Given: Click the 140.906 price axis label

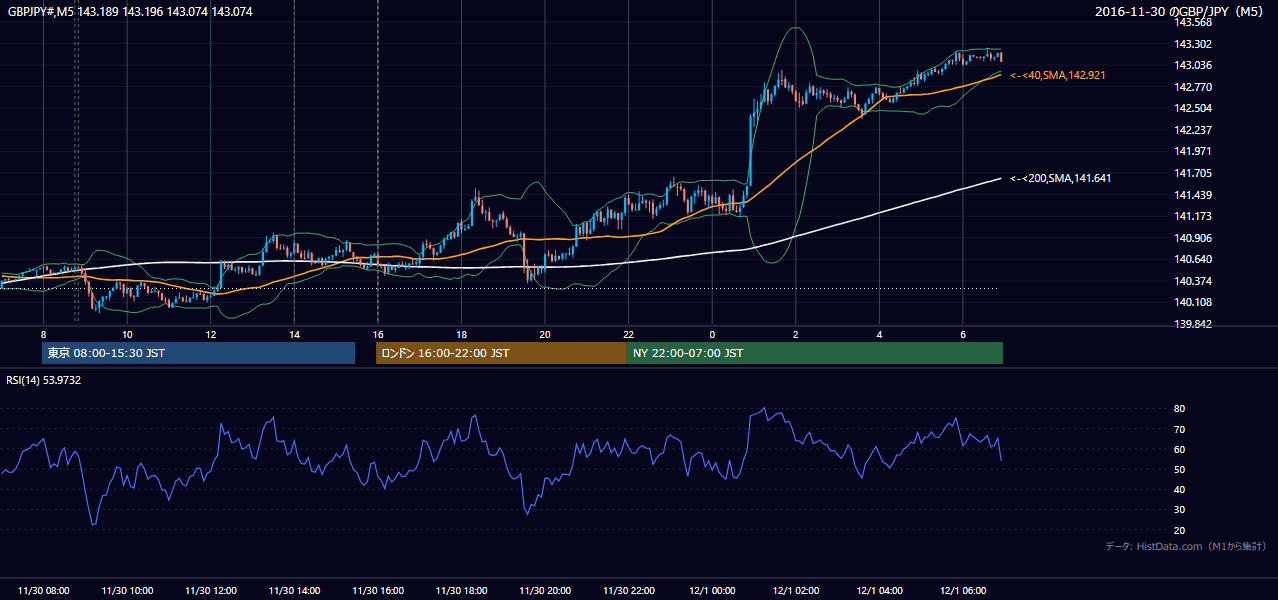Looking at the screenshot, I should (x=1192, y=238).
